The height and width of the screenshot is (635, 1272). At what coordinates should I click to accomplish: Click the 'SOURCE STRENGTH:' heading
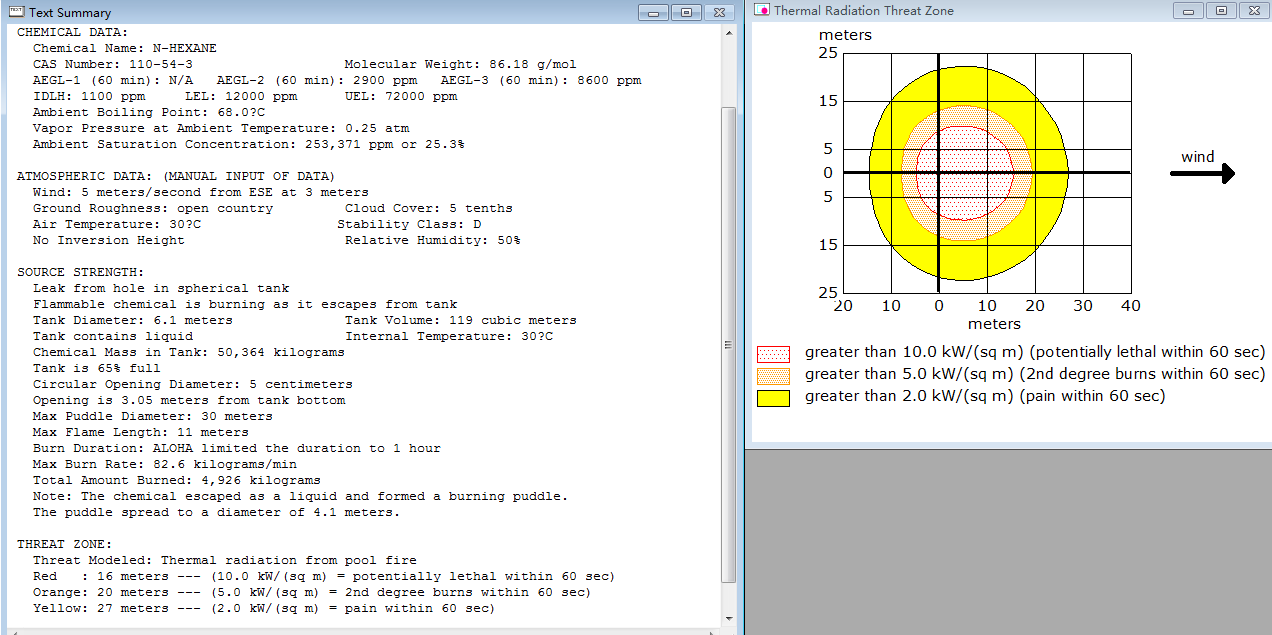(x=81, y=272)
